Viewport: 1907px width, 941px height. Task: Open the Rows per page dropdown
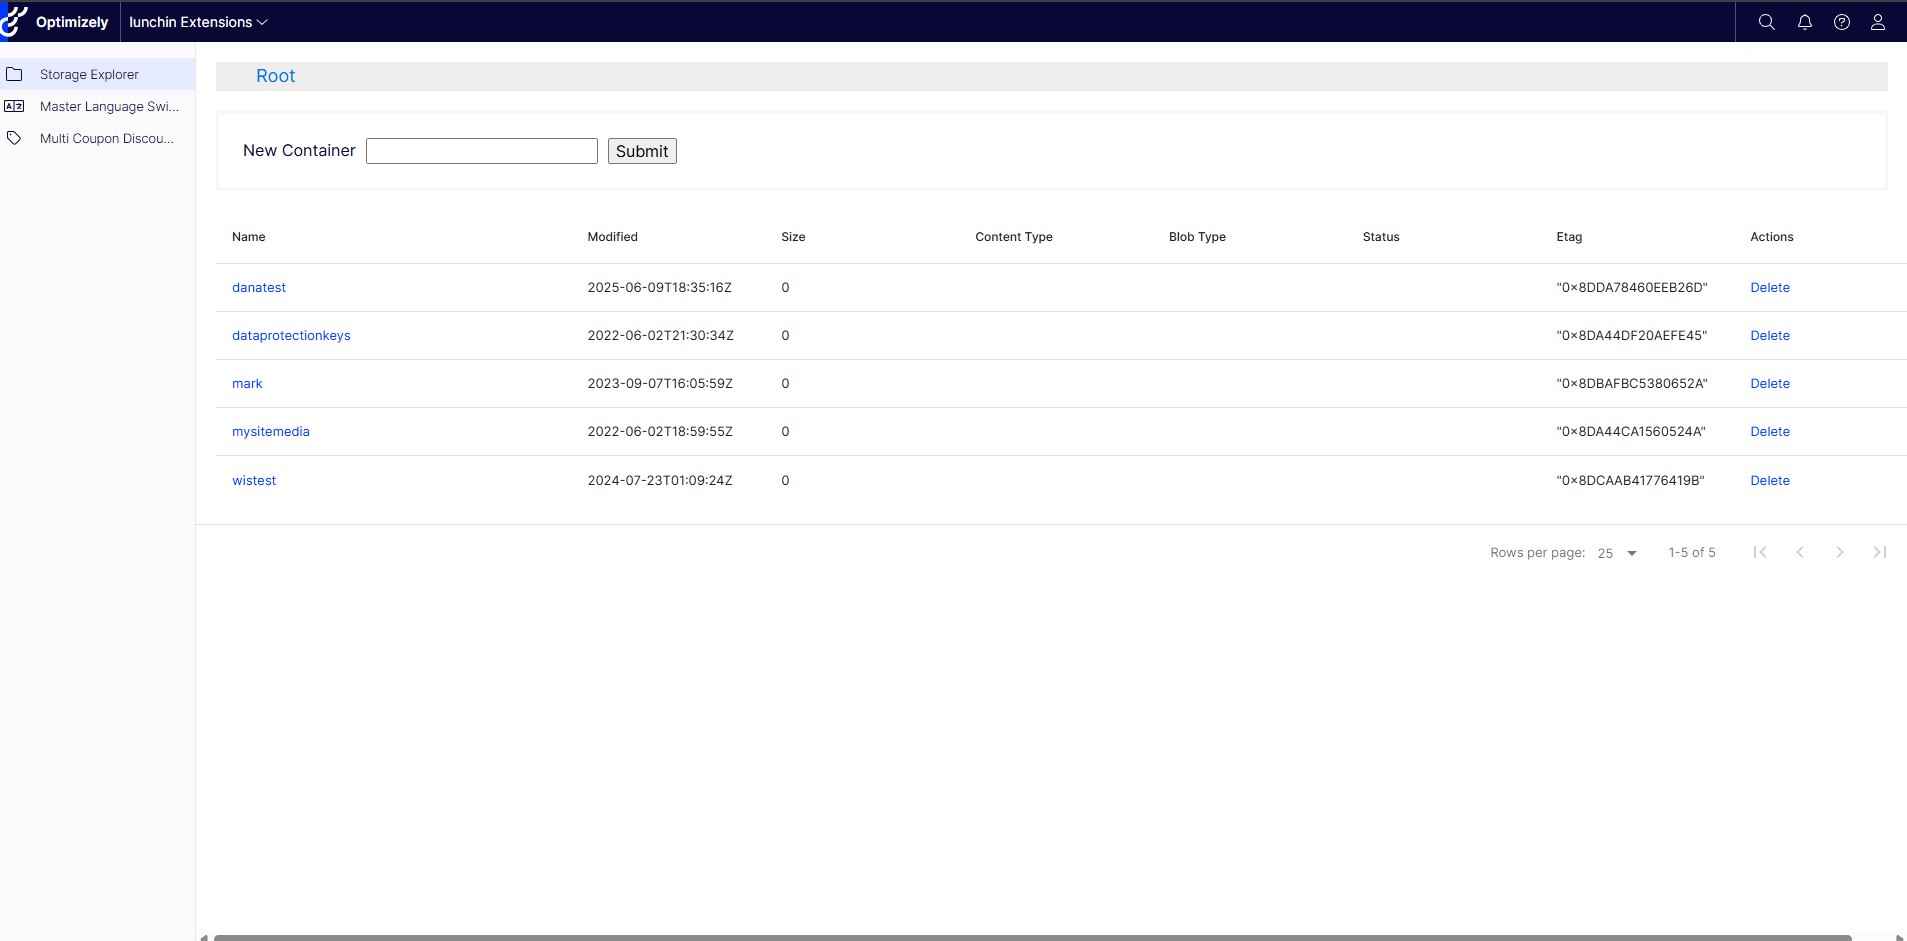pos(1615,553)
